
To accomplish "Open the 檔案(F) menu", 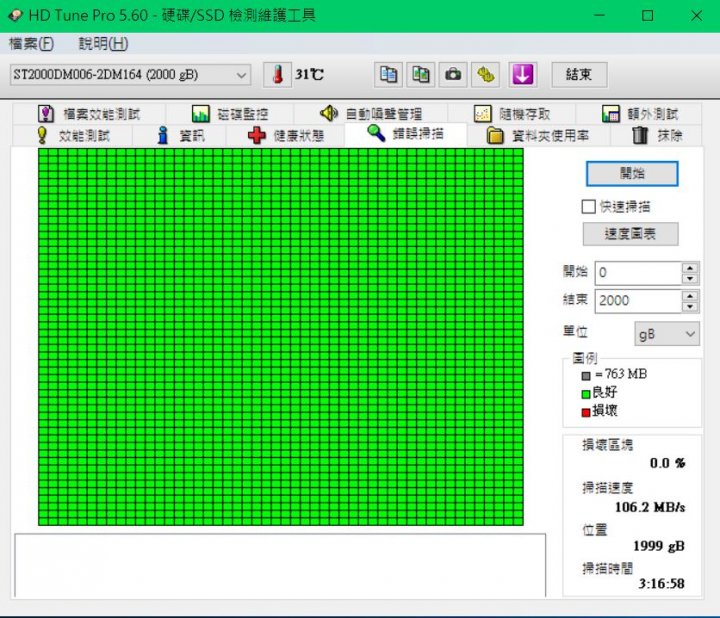I will (x=31, y=44).
